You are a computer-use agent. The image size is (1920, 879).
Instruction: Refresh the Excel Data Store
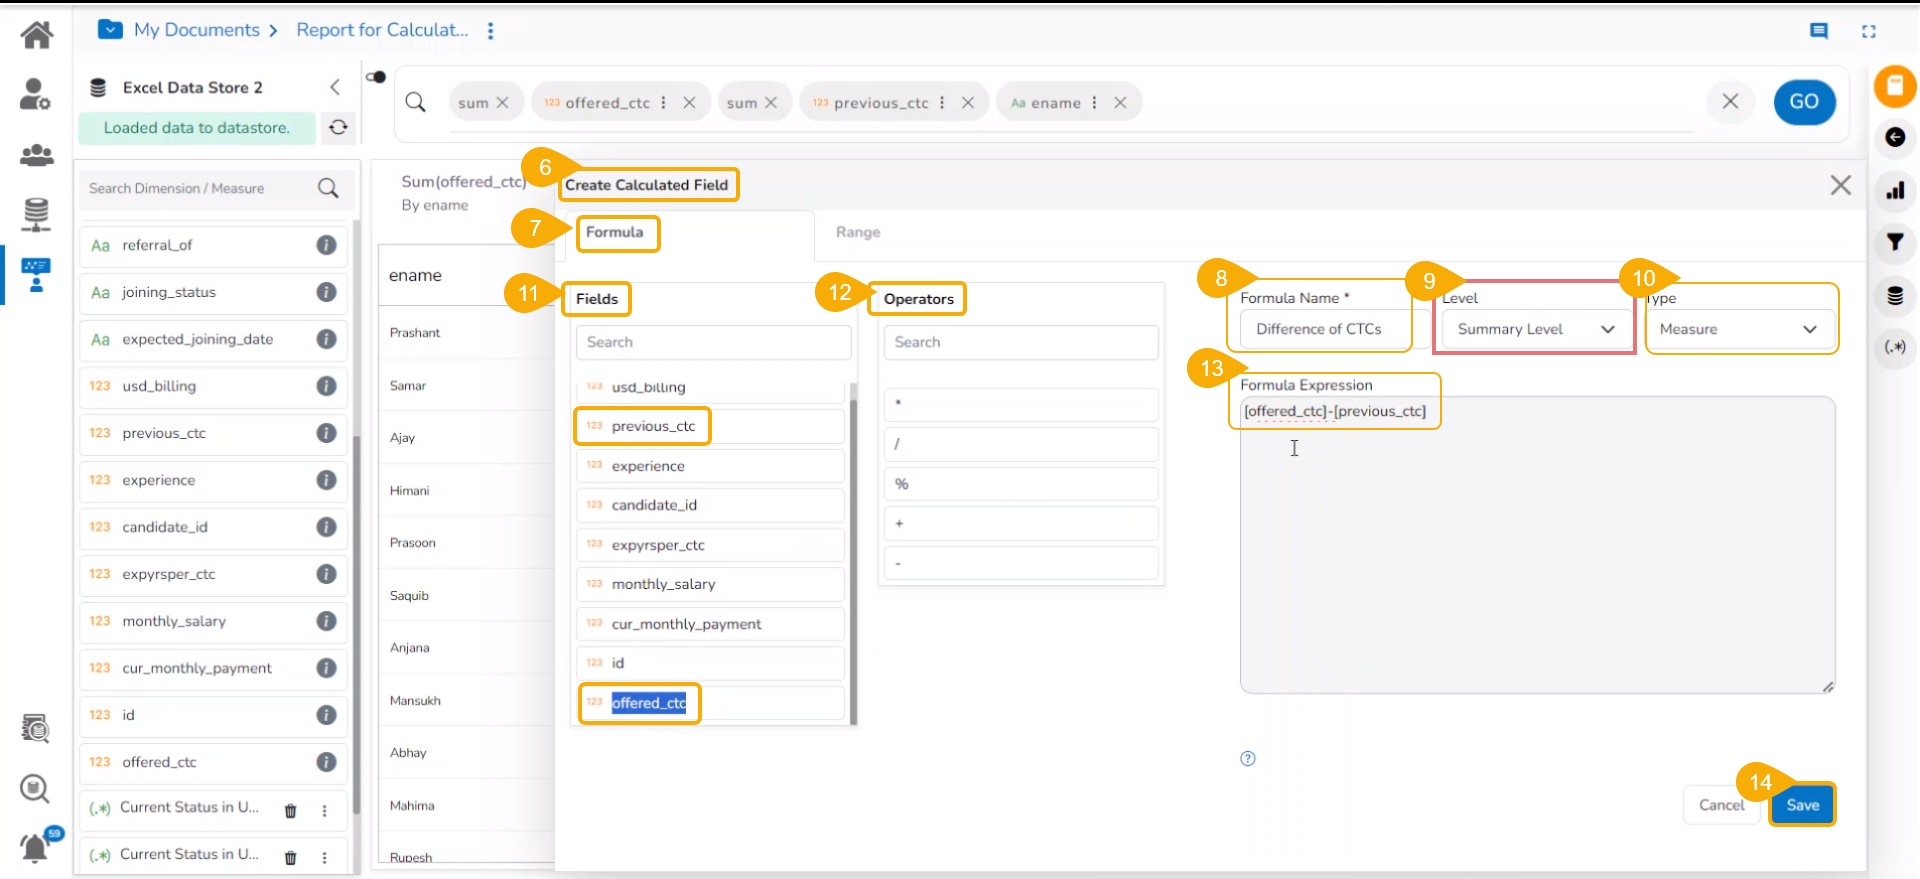tap(338, 127)
